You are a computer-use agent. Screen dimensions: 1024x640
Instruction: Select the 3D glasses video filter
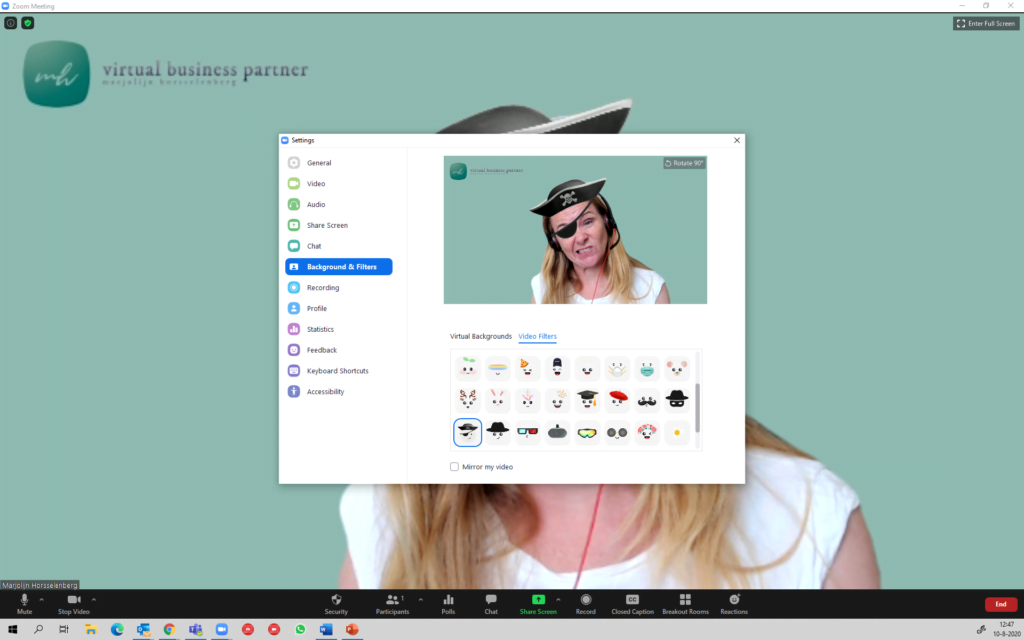click(x=528, y=432)
